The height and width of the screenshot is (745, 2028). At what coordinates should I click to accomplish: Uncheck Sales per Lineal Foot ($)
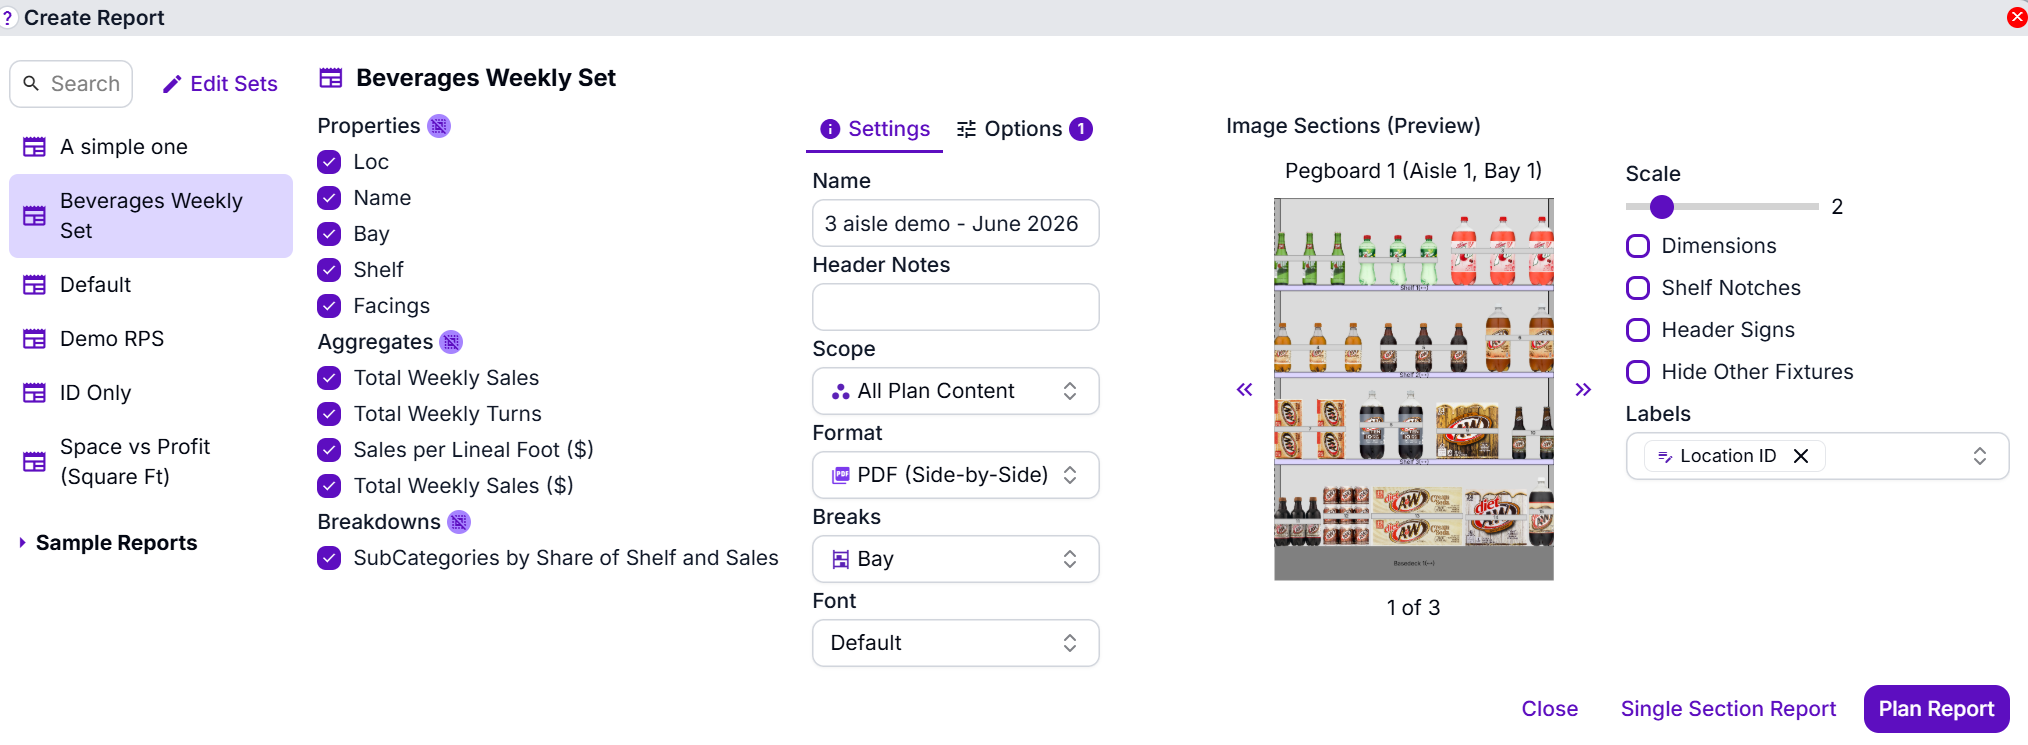click(329, 450)
